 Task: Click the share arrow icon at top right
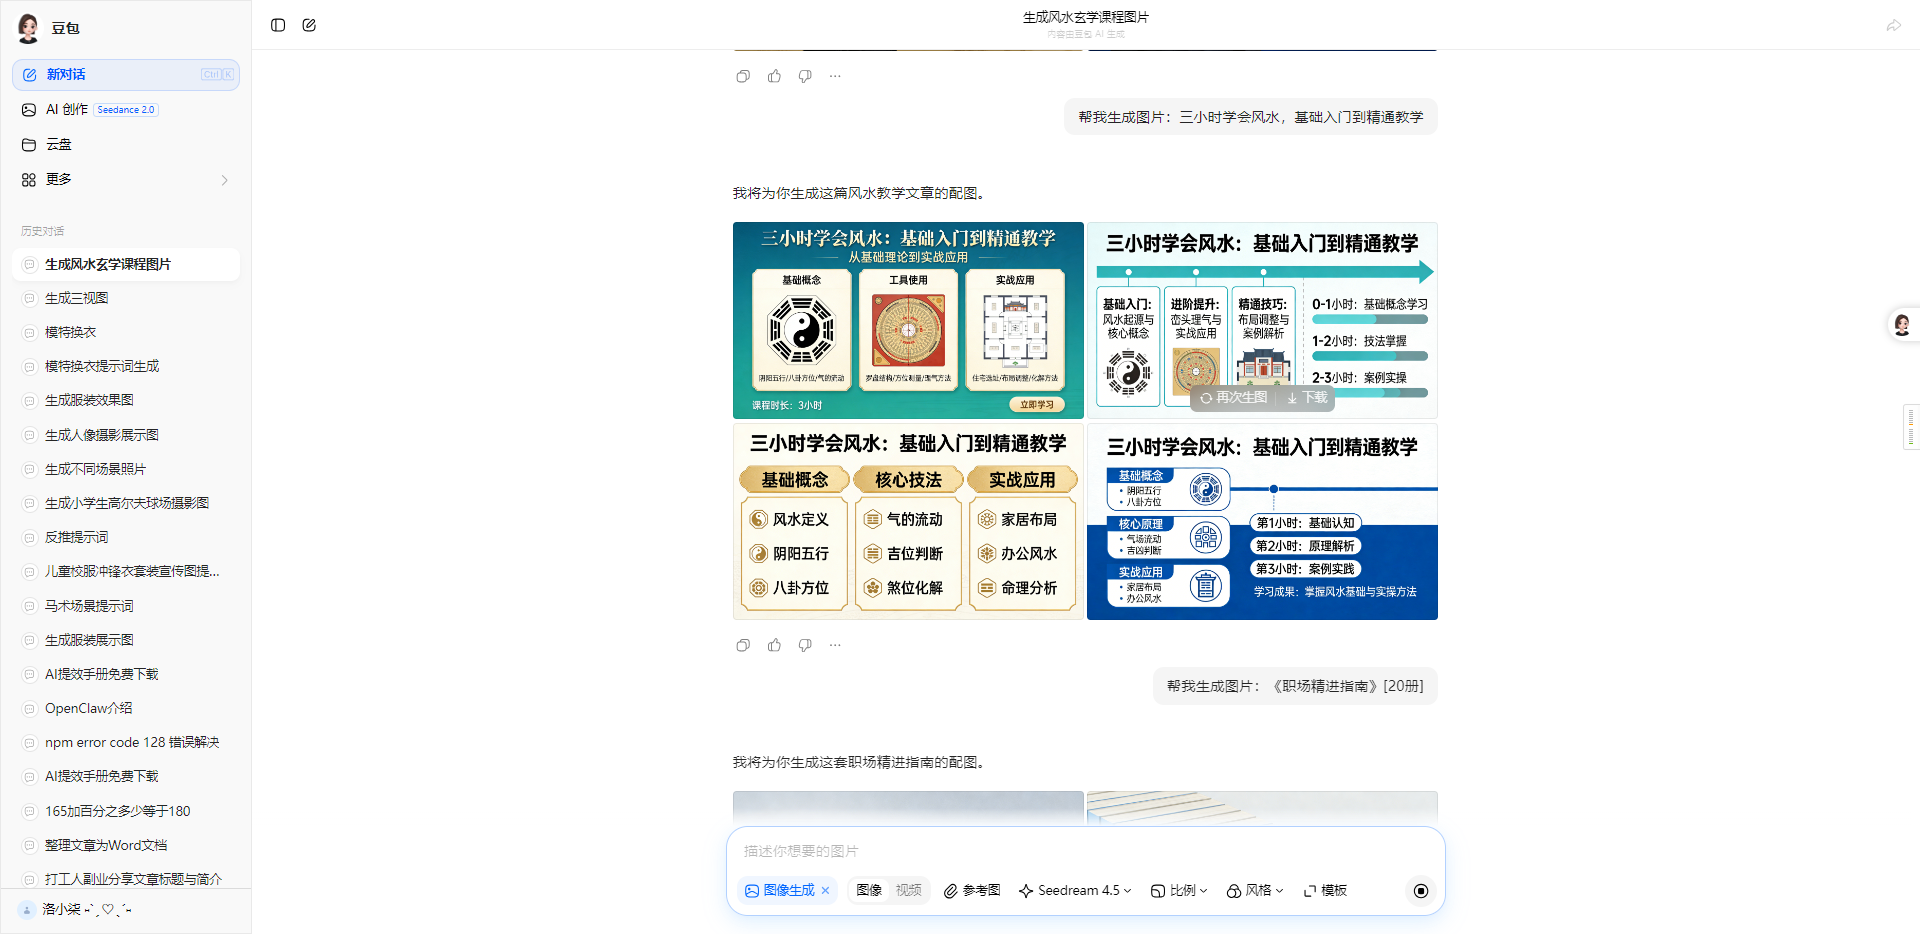tap(1893, 25)
